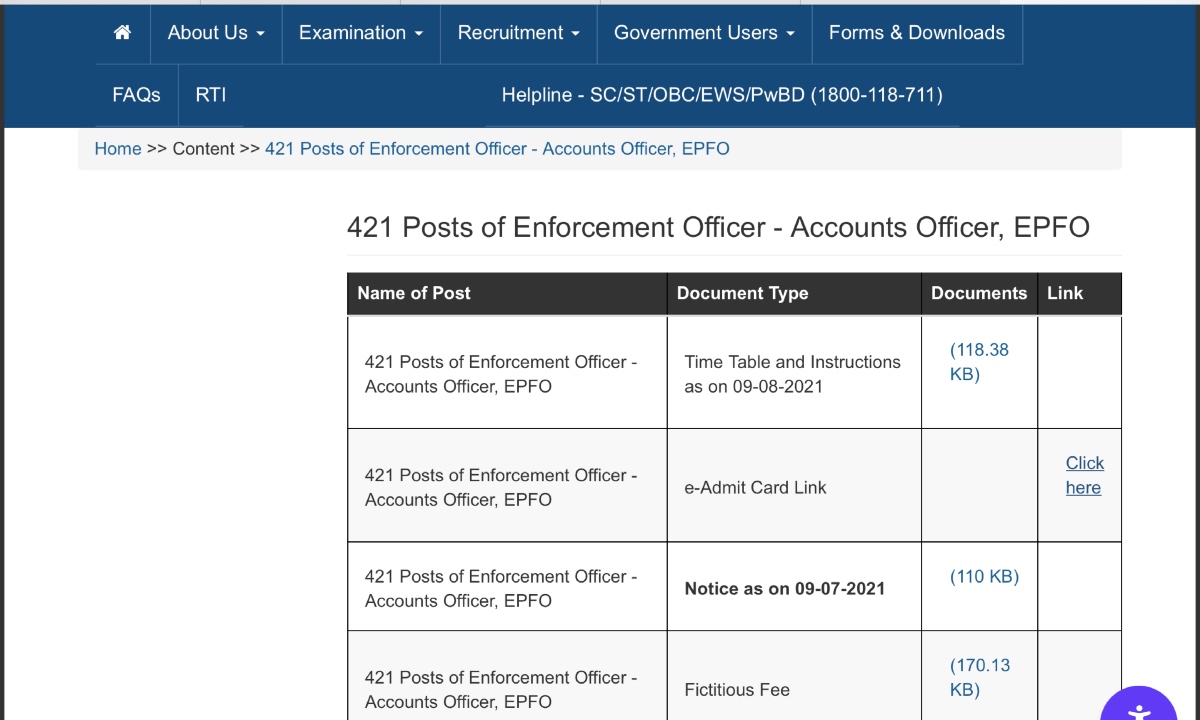Open Government Users dropdown menu
This screenshot has height=720, width=1200.
tap(704, 33)
